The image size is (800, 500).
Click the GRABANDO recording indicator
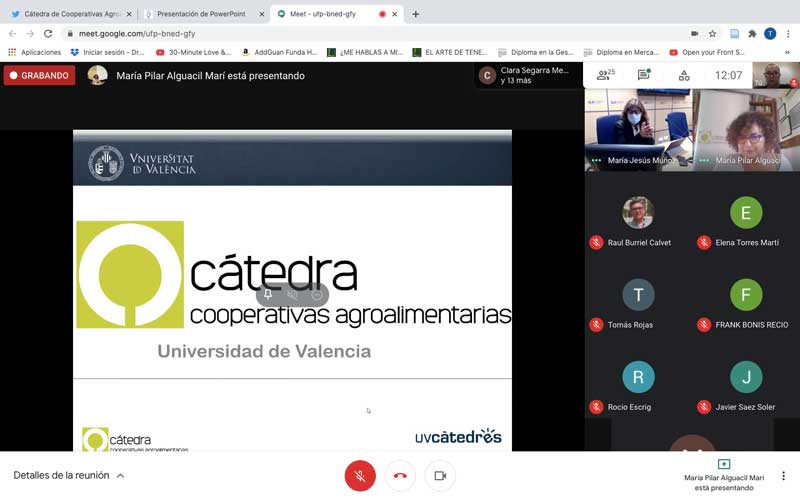tap(39, 76)
